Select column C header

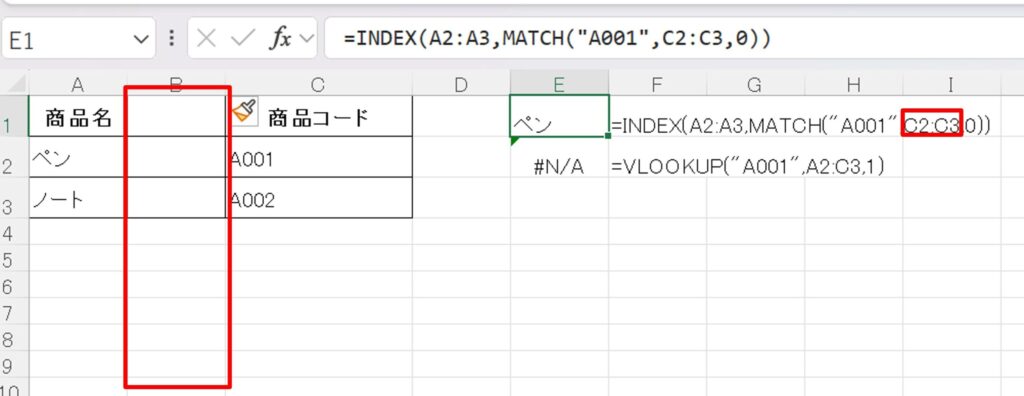318,84
